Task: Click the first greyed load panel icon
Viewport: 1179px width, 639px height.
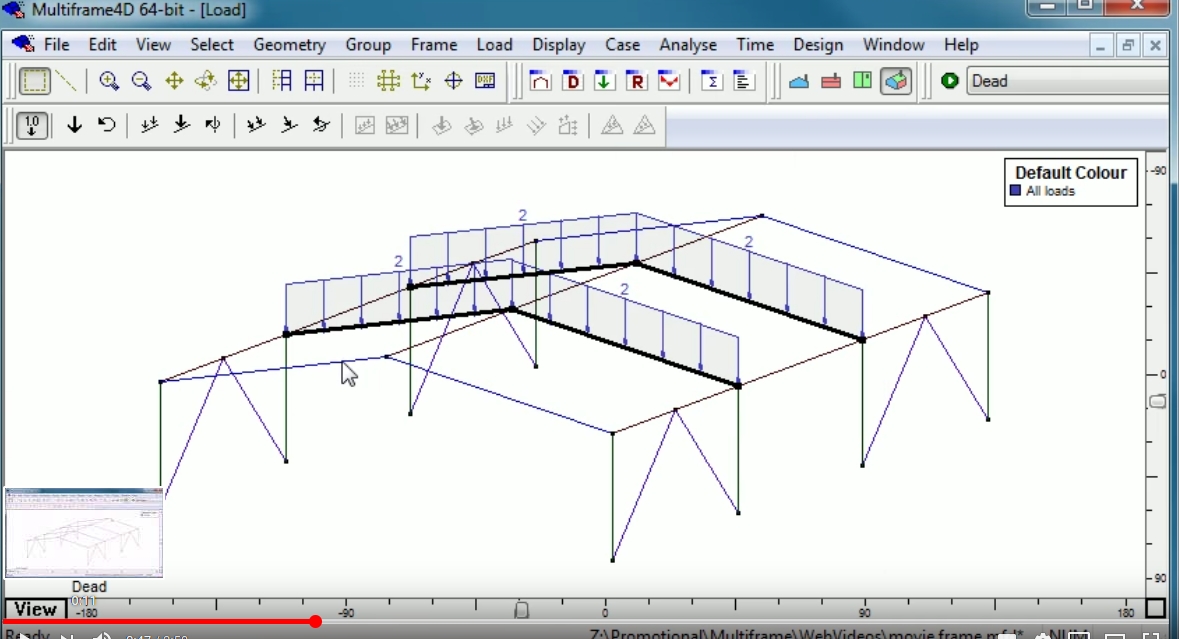Action: [365, 125]
